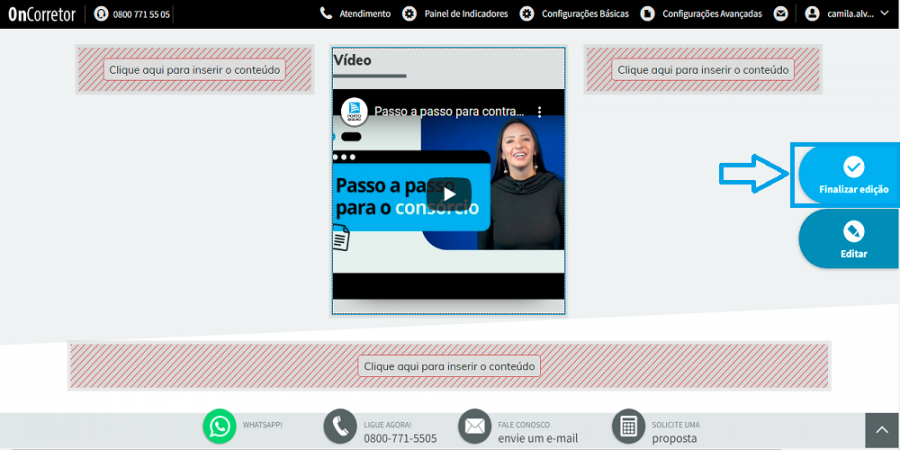Click the Editar button
900x450 pixels.
(849, 239)
